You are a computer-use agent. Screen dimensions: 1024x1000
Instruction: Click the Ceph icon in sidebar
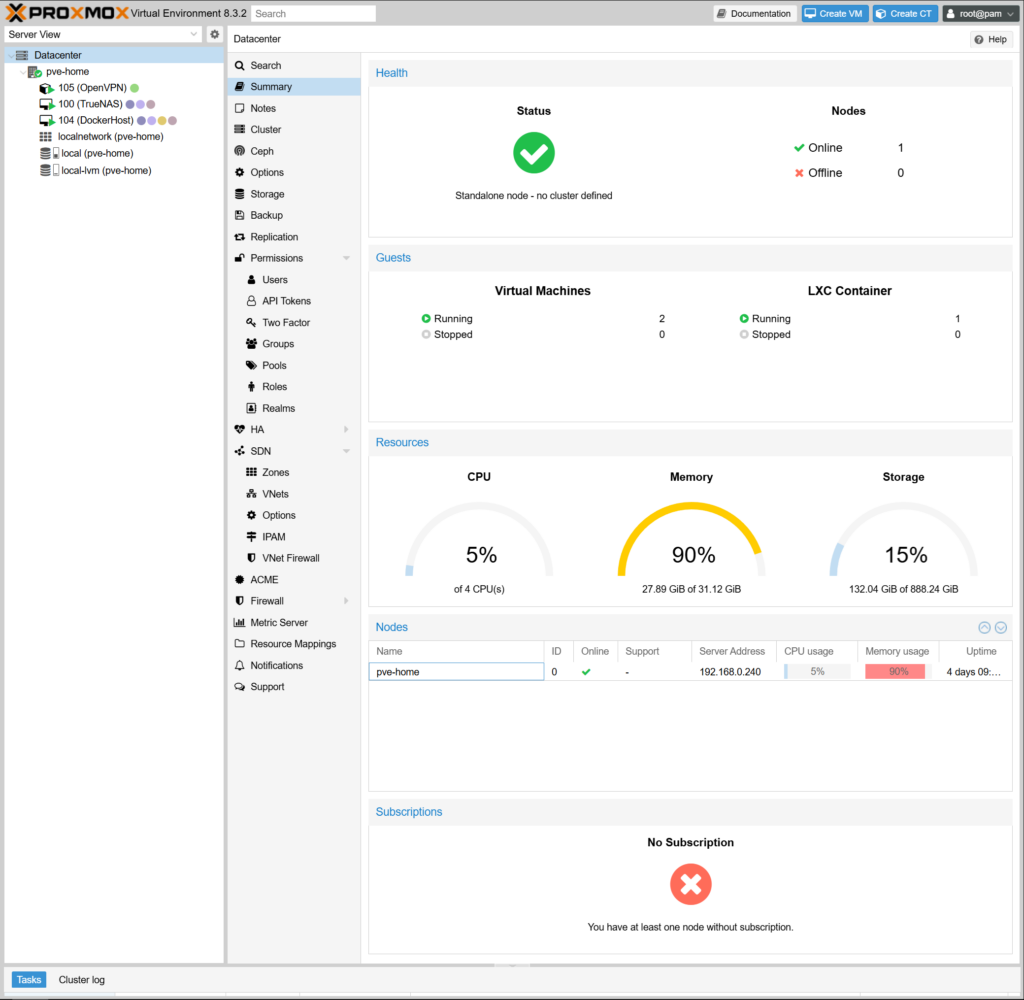click(240, 151)
